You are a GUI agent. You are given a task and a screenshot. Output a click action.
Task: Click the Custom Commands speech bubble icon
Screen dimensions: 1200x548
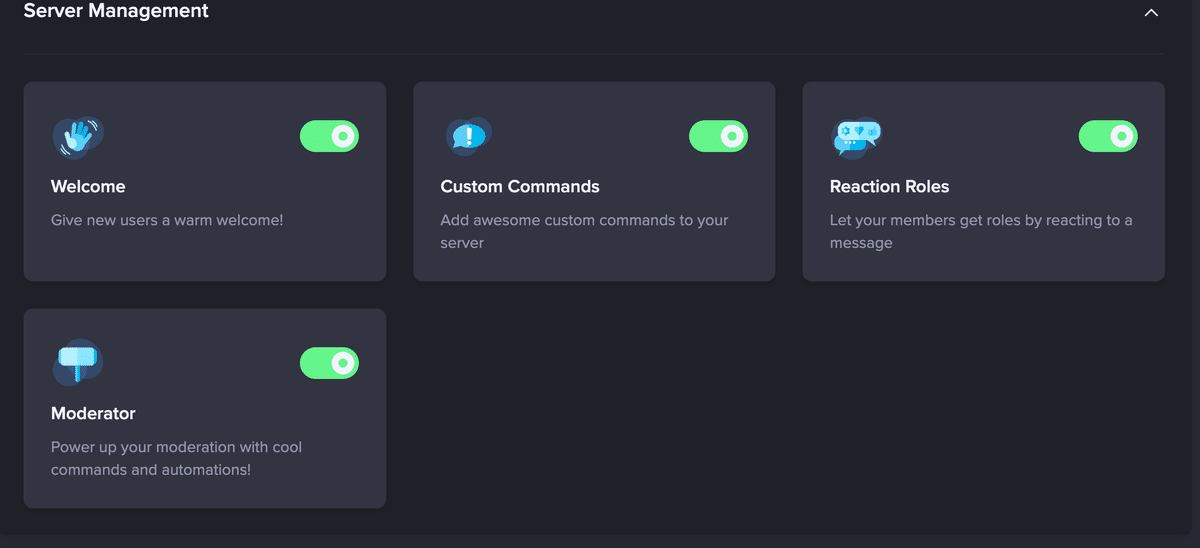tap(468, 137)
